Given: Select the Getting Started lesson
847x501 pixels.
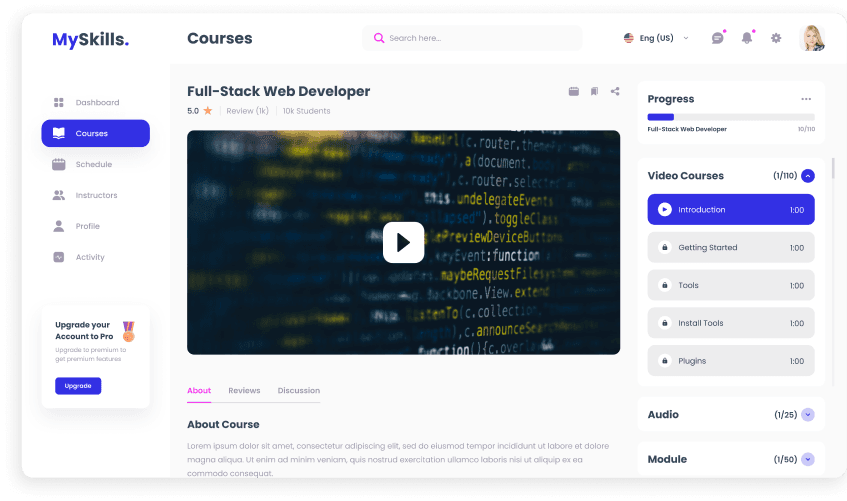Looking at the screenshot, I should (x=731, y=248).
